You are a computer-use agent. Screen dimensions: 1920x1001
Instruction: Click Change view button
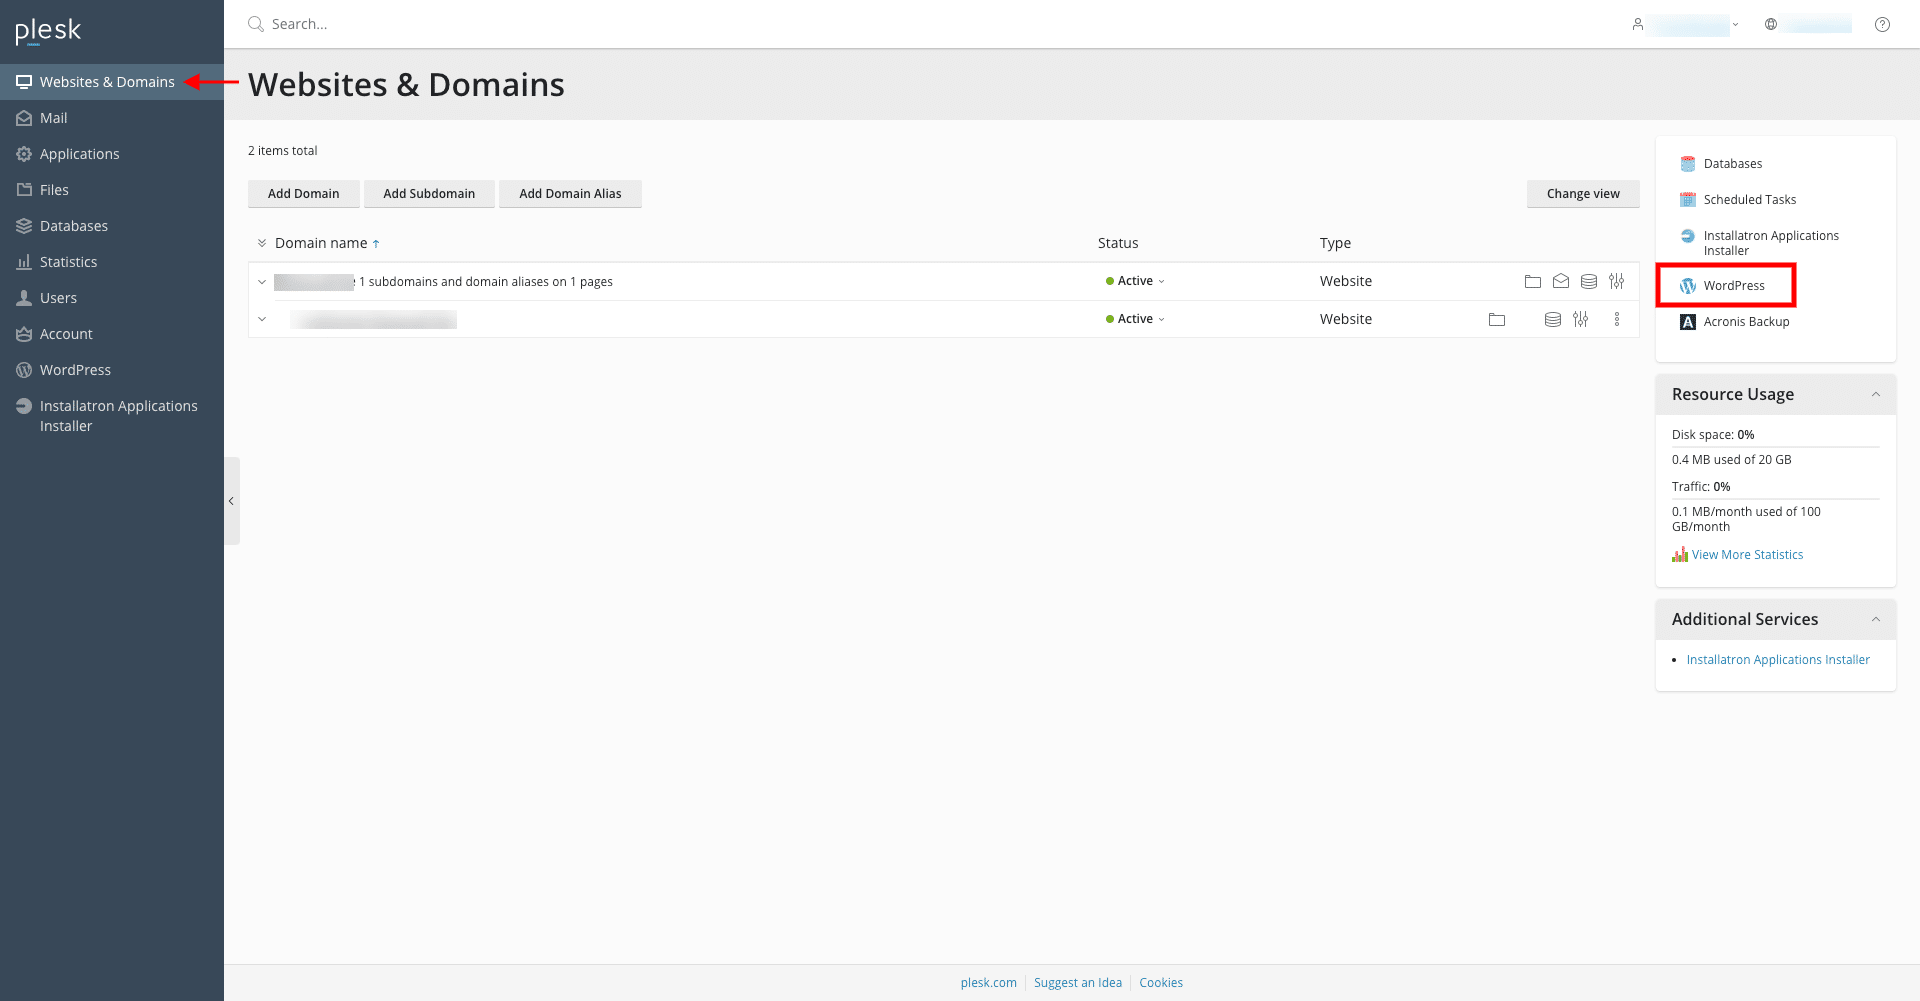(1583, 194)
